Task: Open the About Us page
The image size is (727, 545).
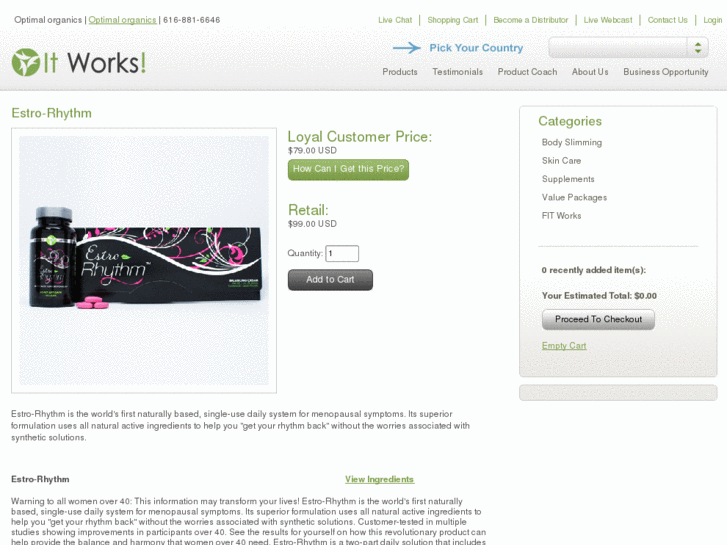Action: pyautogui.click(x=590, y=72)
